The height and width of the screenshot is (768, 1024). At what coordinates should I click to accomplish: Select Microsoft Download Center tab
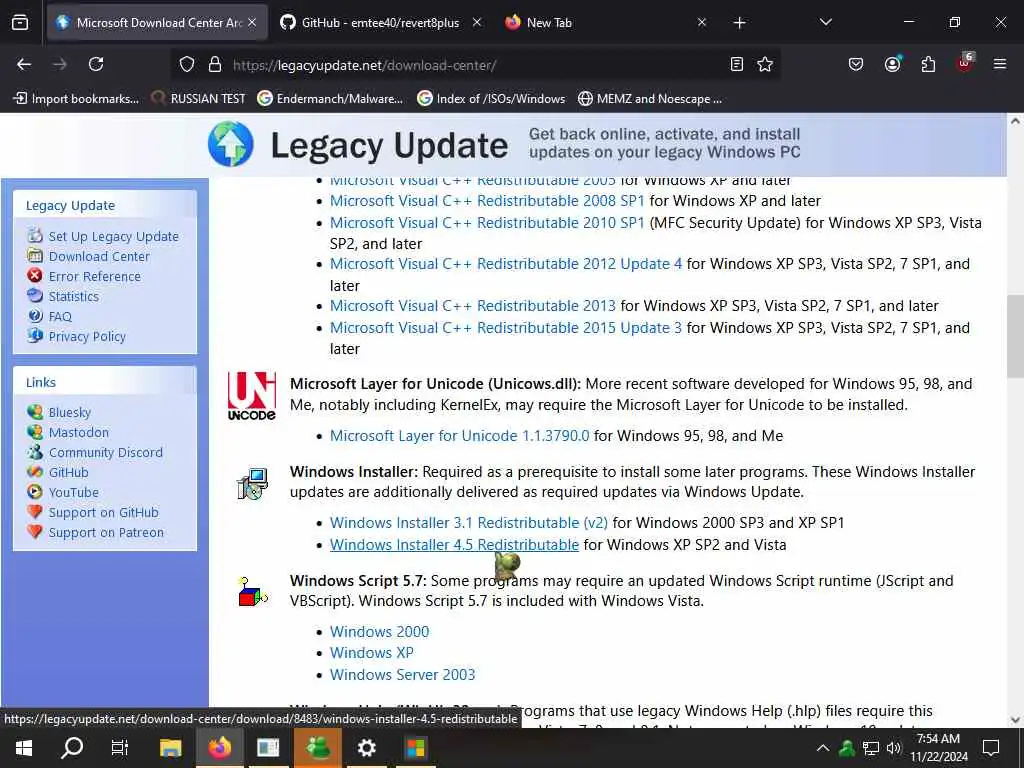coord(157,23)
